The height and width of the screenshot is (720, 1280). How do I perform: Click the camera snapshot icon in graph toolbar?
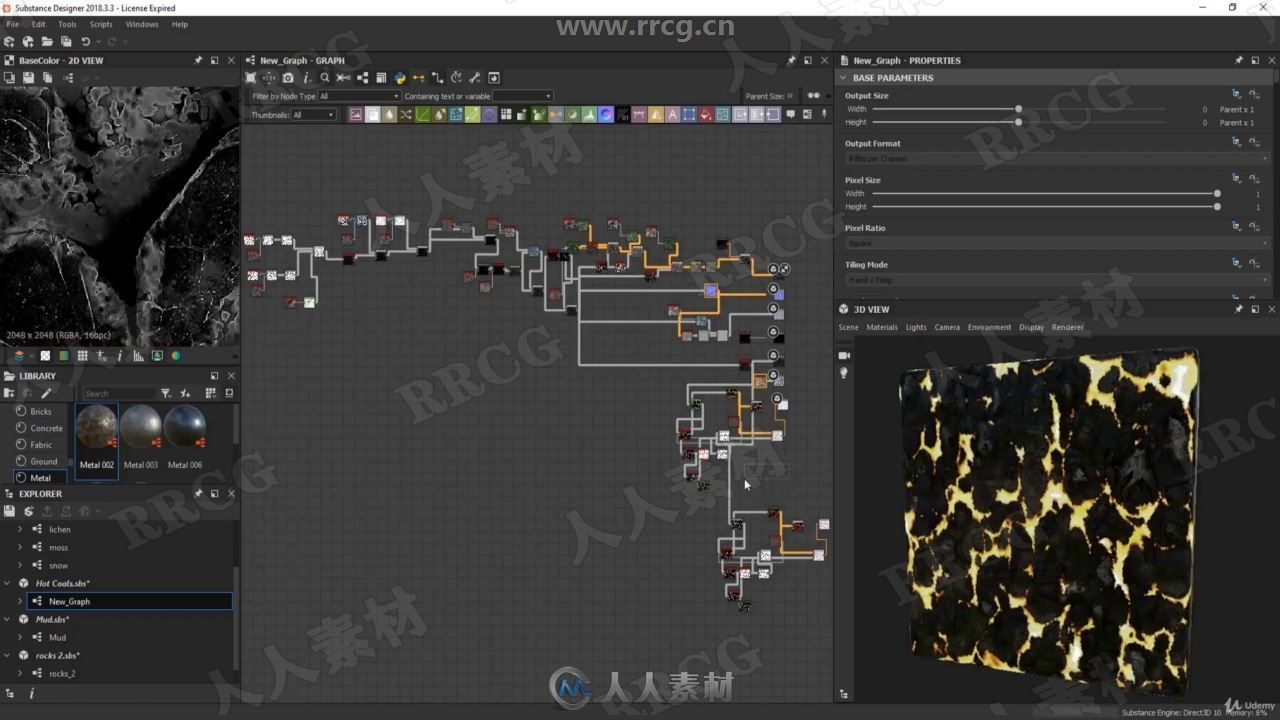(x=288, y=78)
